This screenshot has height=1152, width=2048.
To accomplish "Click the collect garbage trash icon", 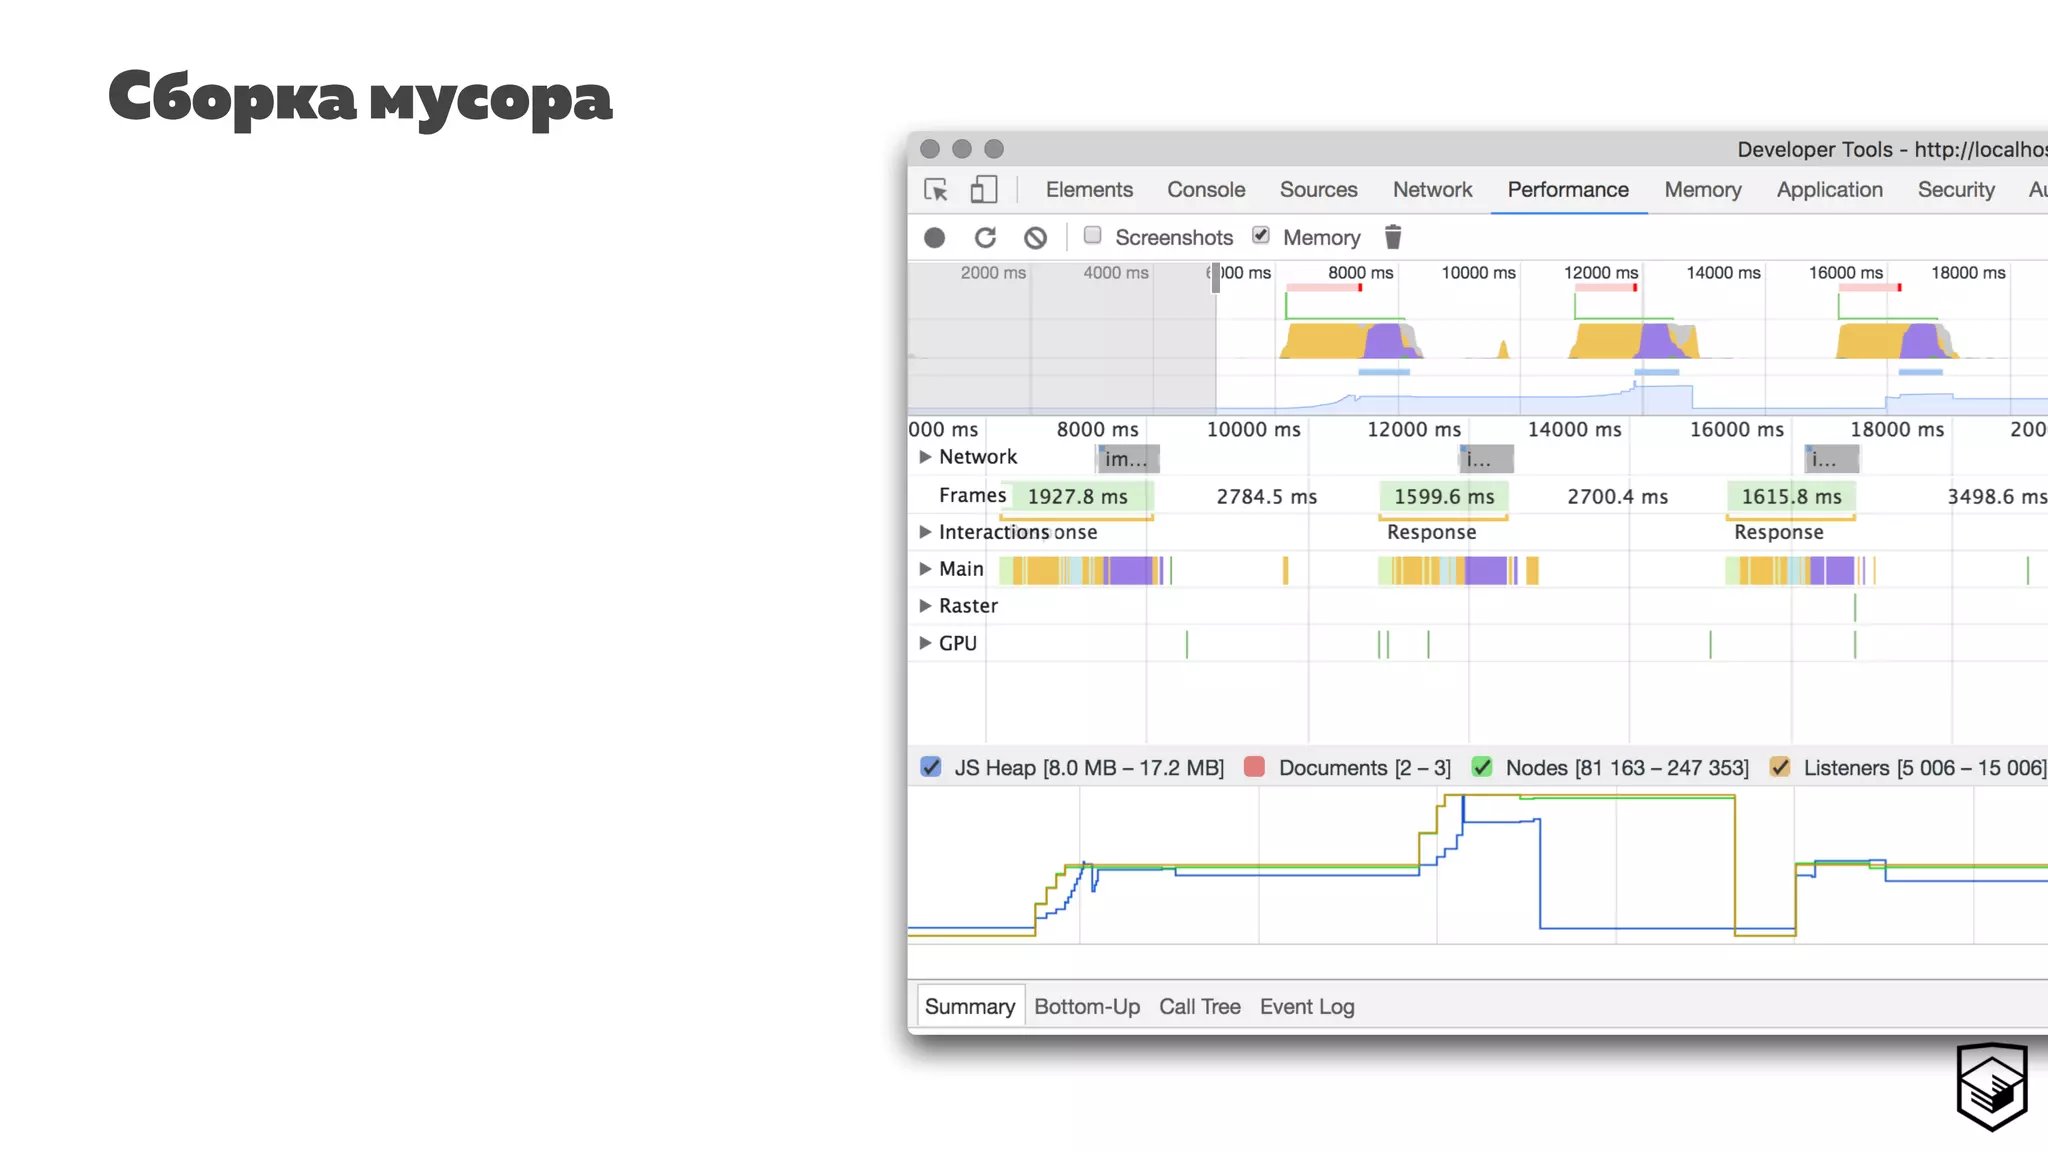I will [x=1392, y=237].
